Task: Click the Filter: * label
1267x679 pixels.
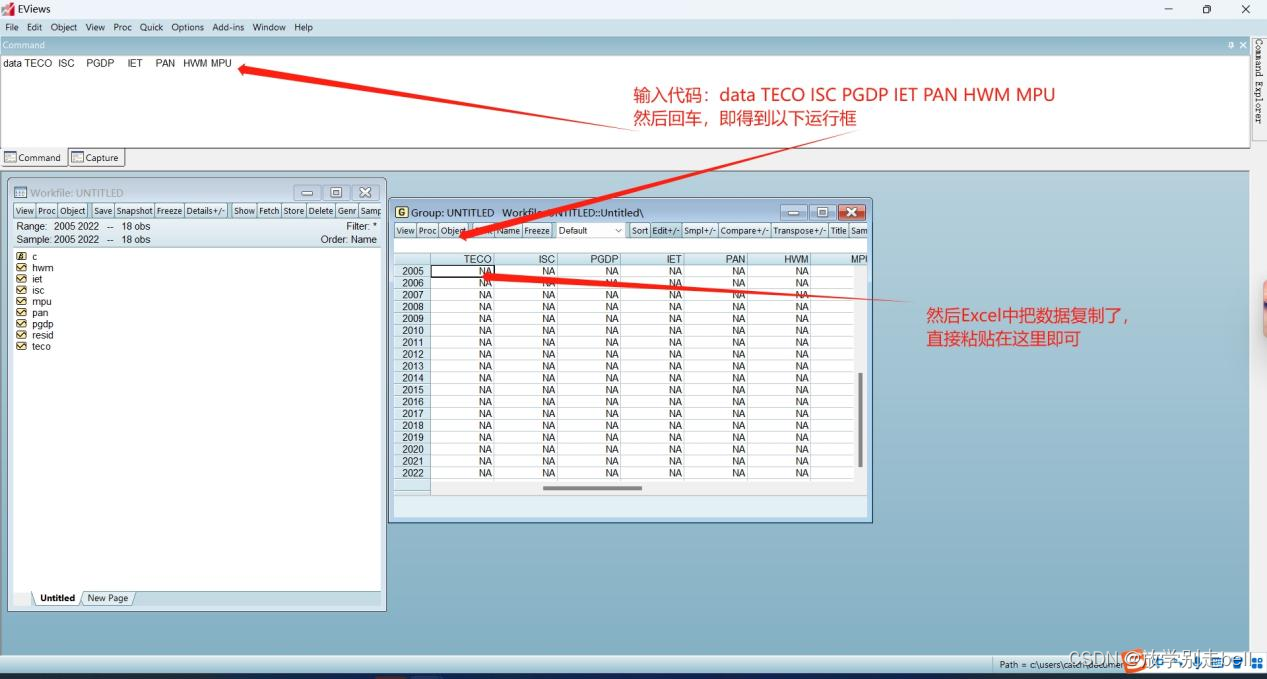Action: click(x=361, y=226)
